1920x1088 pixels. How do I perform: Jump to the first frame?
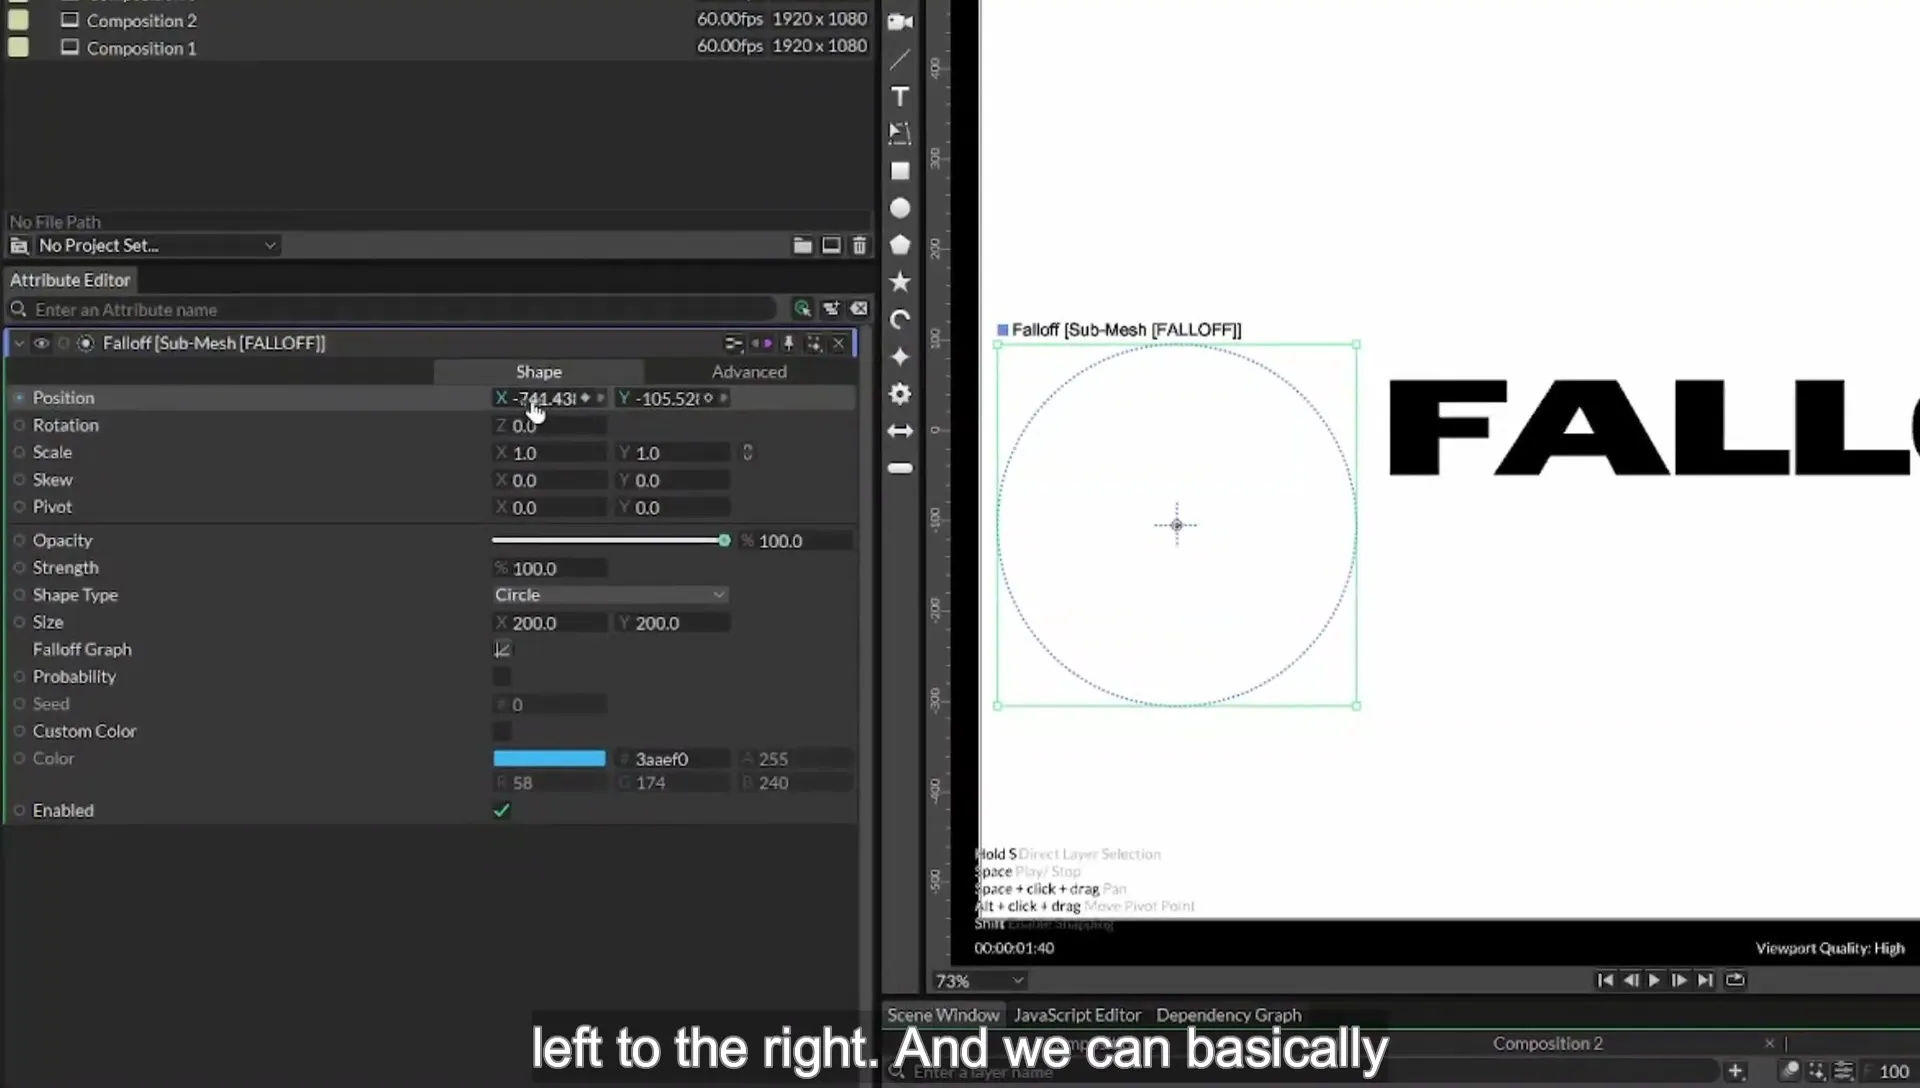coord(1605,980)
